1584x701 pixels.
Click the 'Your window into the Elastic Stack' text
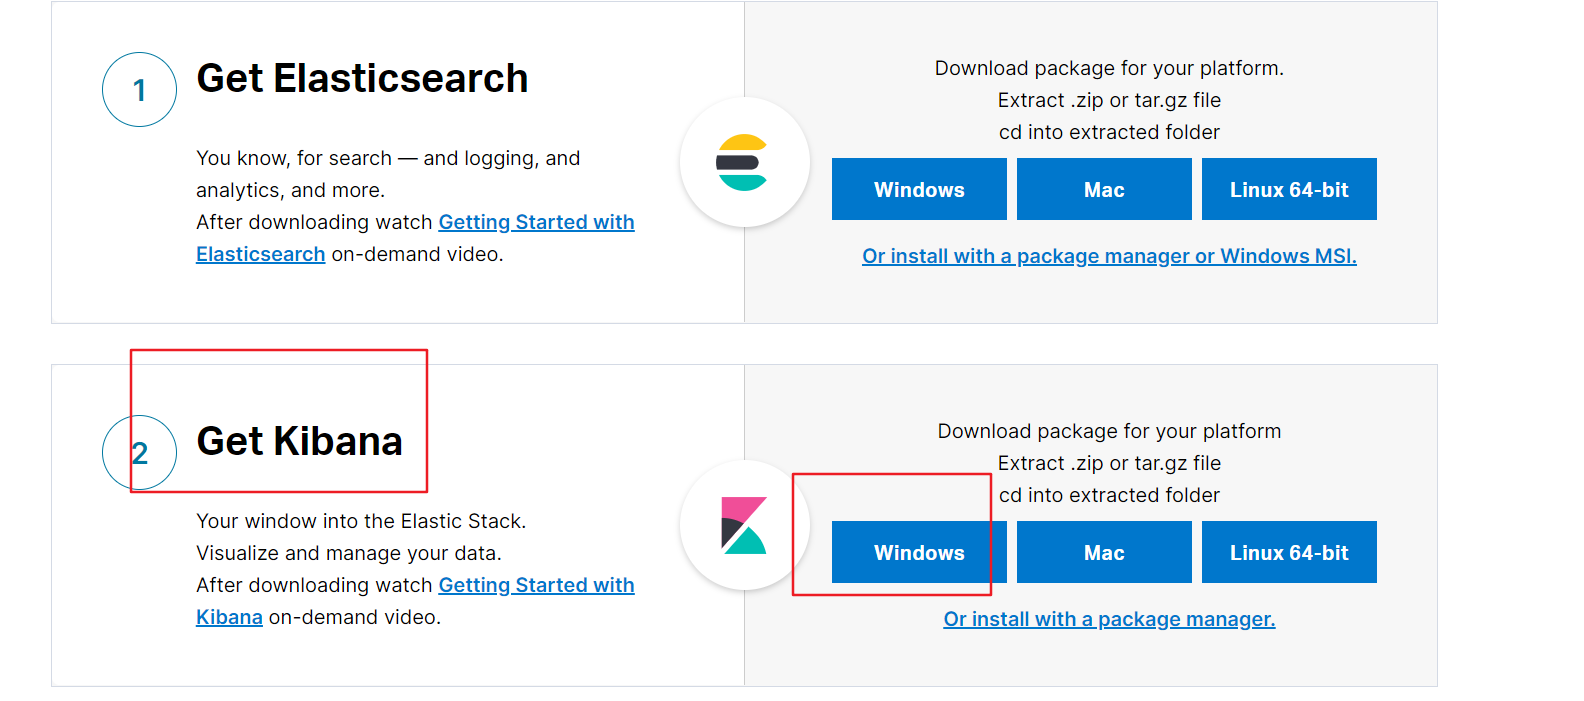click(361, 521)
